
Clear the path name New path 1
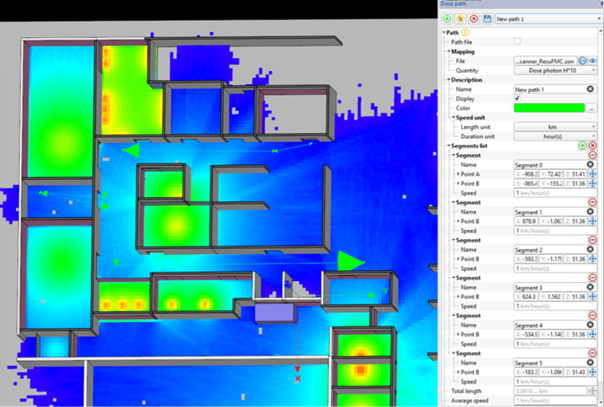[592, 89]
